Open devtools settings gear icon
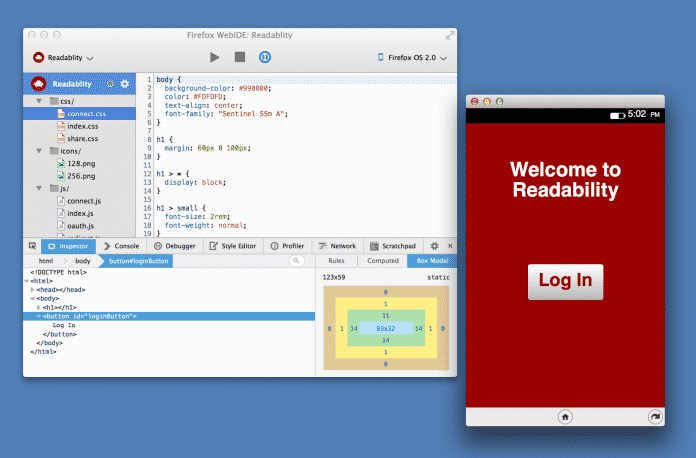The image size is (696, 458). (434, 245)
